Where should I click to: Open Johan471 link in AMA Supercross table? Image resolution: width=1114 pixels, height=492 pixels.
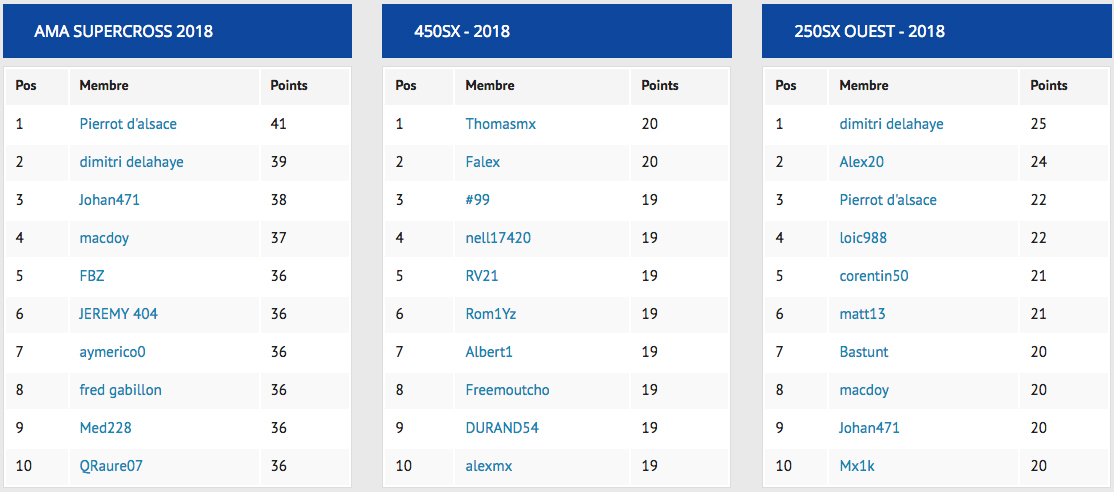[109, 199]
